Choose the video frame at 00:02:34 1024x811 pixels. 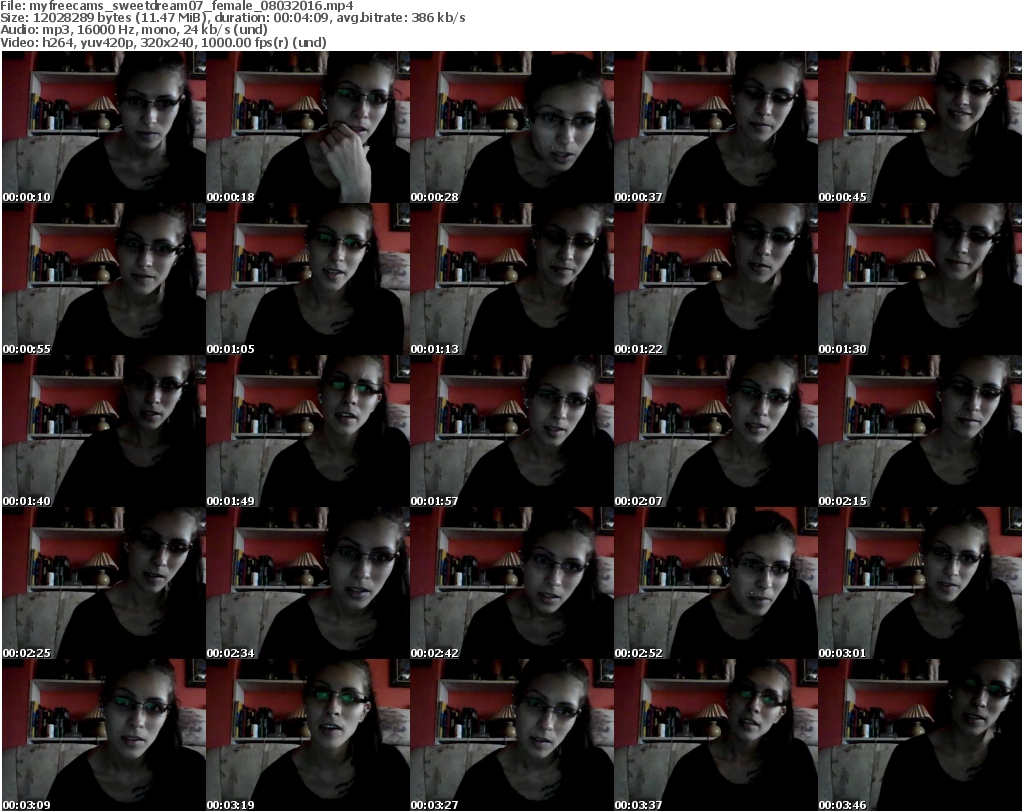tap(308, 583)
